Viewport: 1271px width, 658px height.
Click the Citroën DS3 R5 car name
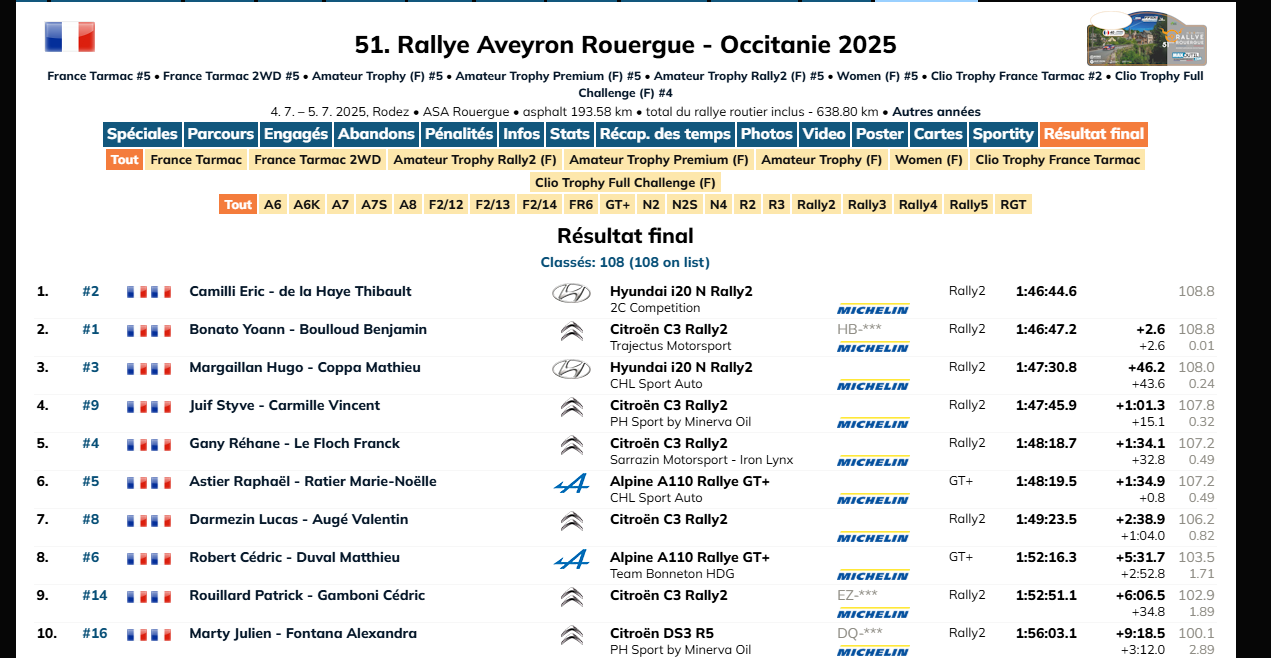662,634
